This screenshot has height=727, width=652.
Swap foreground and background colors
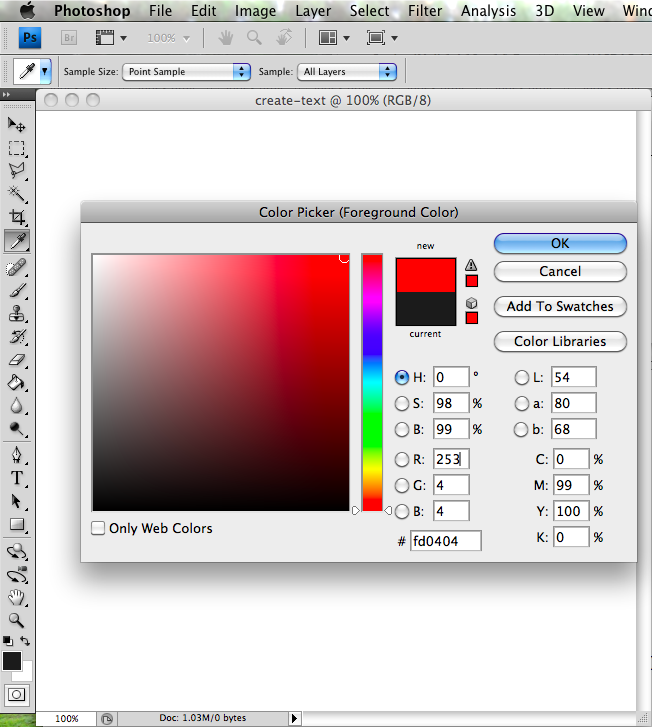click(25, 641)
